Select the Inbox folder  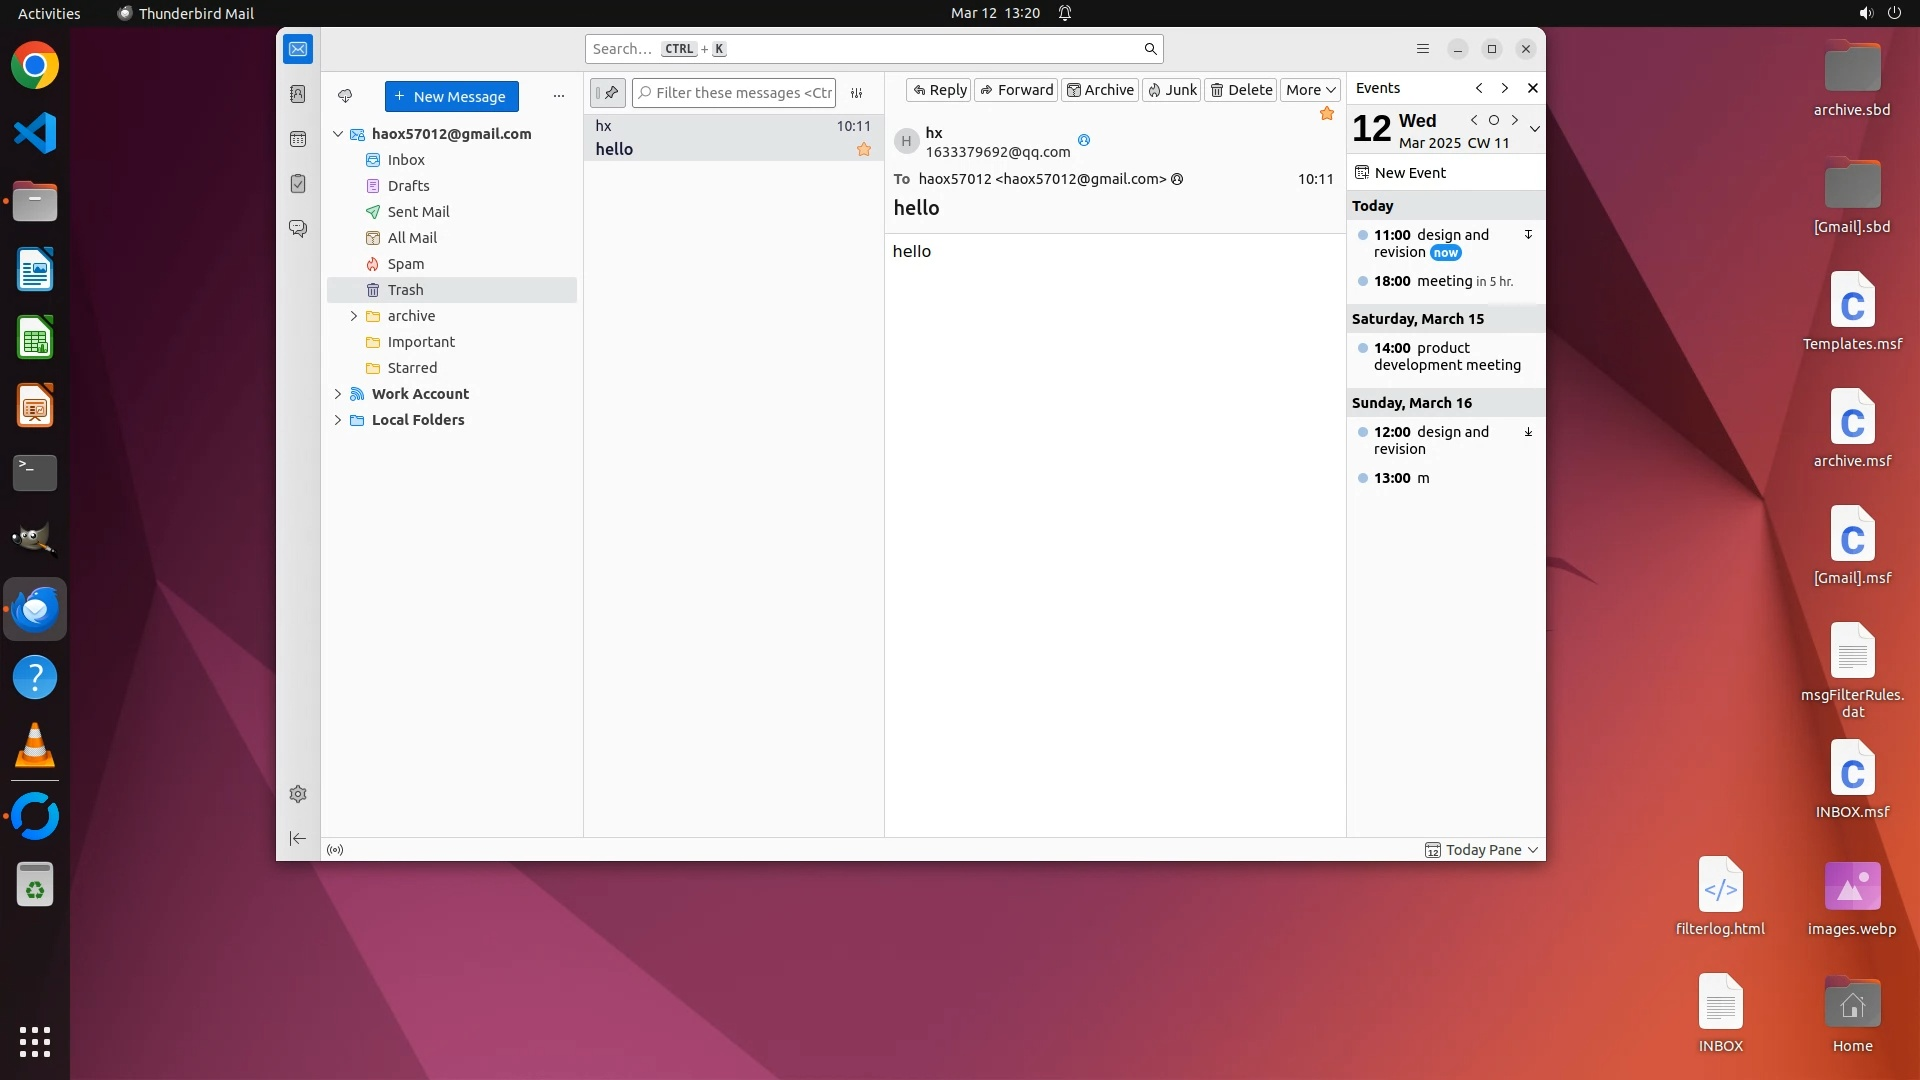406,160
